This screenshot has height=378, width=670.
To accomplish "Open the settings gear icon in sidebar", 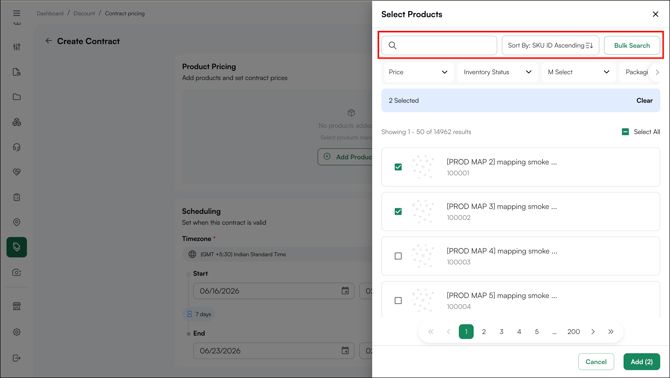I will pos(17,332).
